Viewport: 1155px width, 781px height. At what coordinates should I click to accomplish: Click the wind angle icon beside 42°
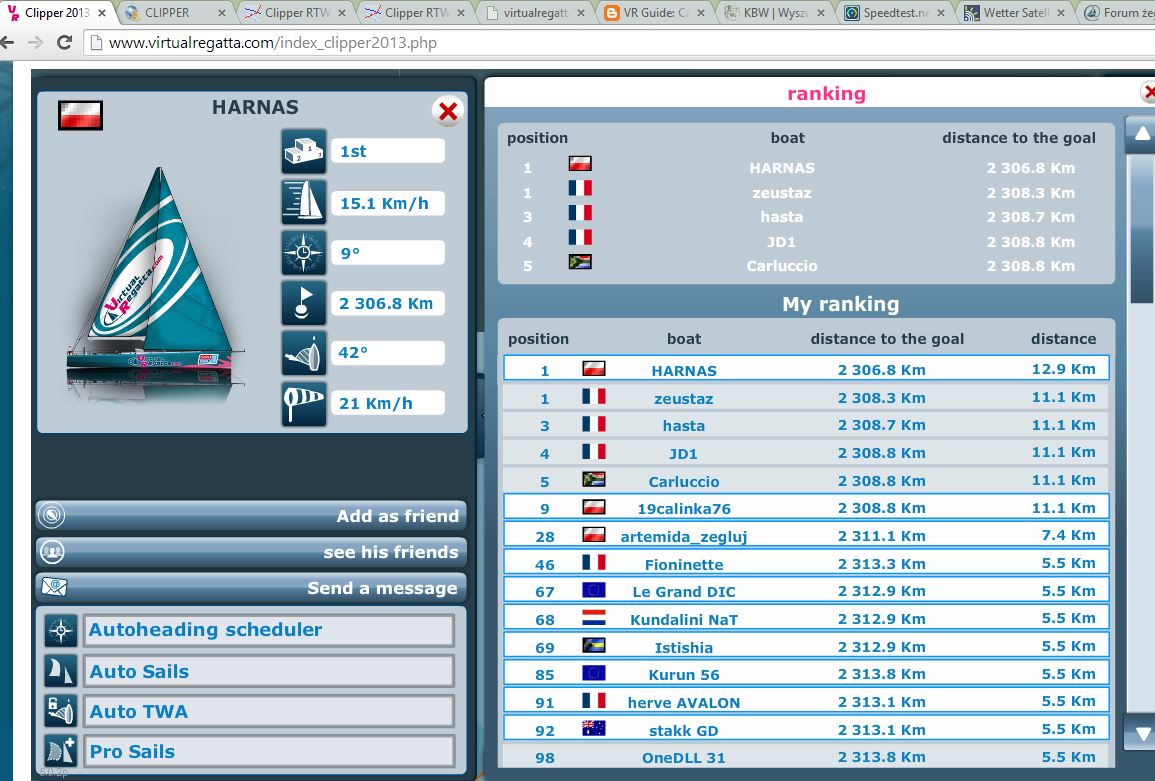point(303,353)
